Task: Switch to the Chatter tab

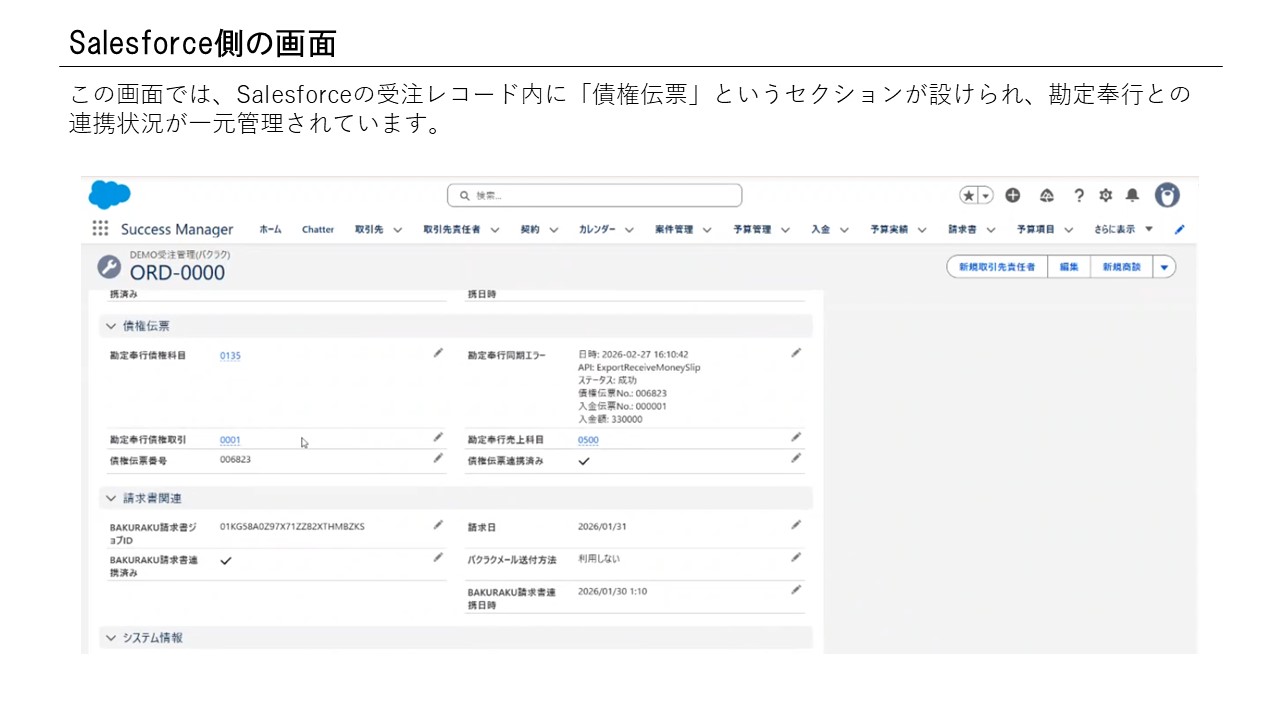Action: pos(317,229)
